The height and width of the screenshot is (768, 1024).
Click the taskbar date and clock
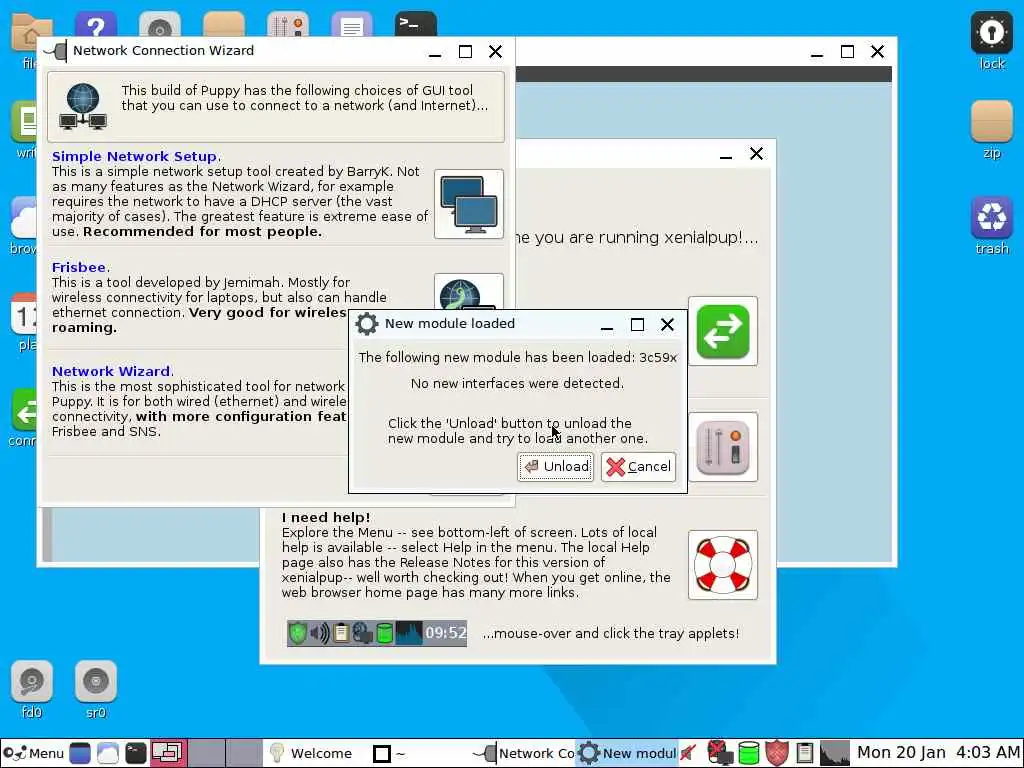tap(938, 753)
